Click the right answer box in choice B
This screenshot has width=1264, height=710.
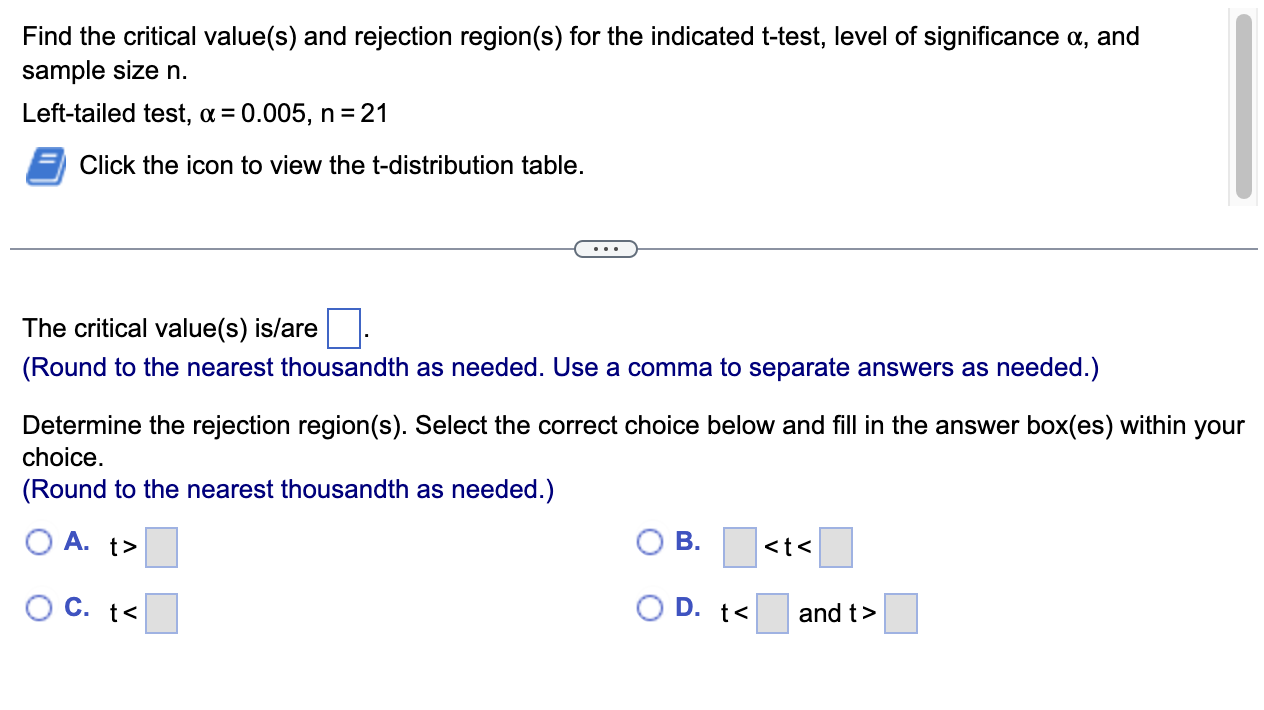835,547
